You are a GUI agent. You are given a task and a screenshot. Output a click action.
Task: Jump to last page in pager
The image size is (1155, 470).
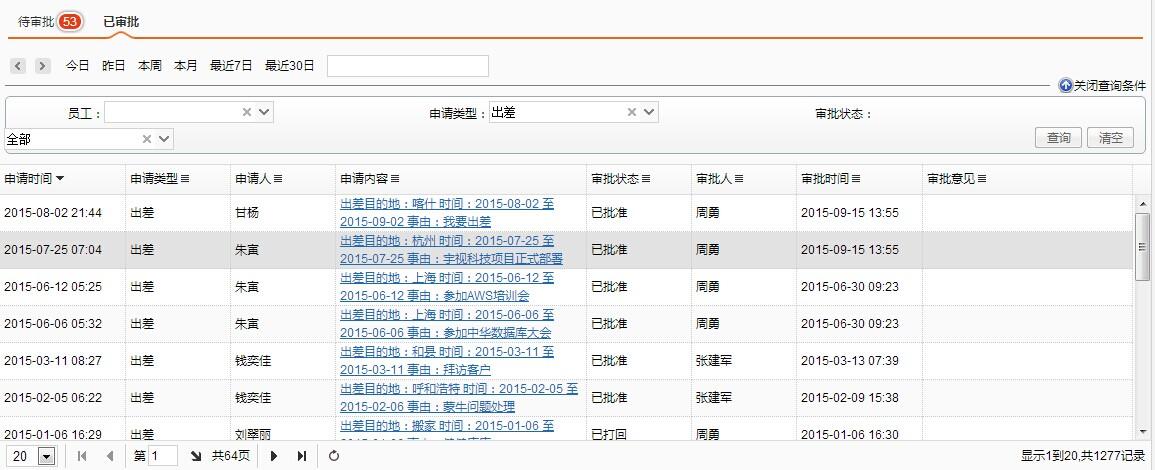[301, 456]
